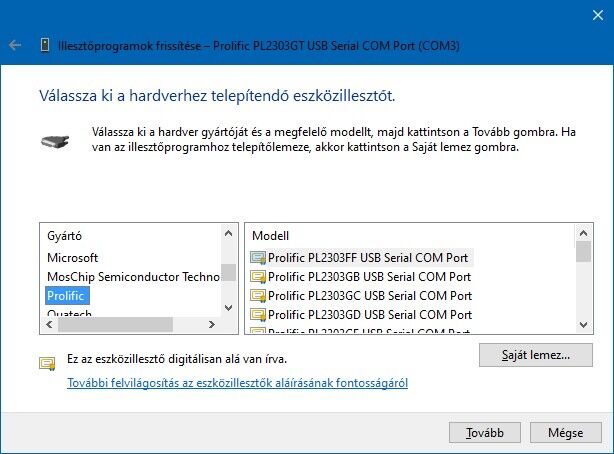This screenshot has height=454, width=614.
Task: Click the certificate icon next to PL2303GD
Action: pyautogui.click(x=258, y=314)
